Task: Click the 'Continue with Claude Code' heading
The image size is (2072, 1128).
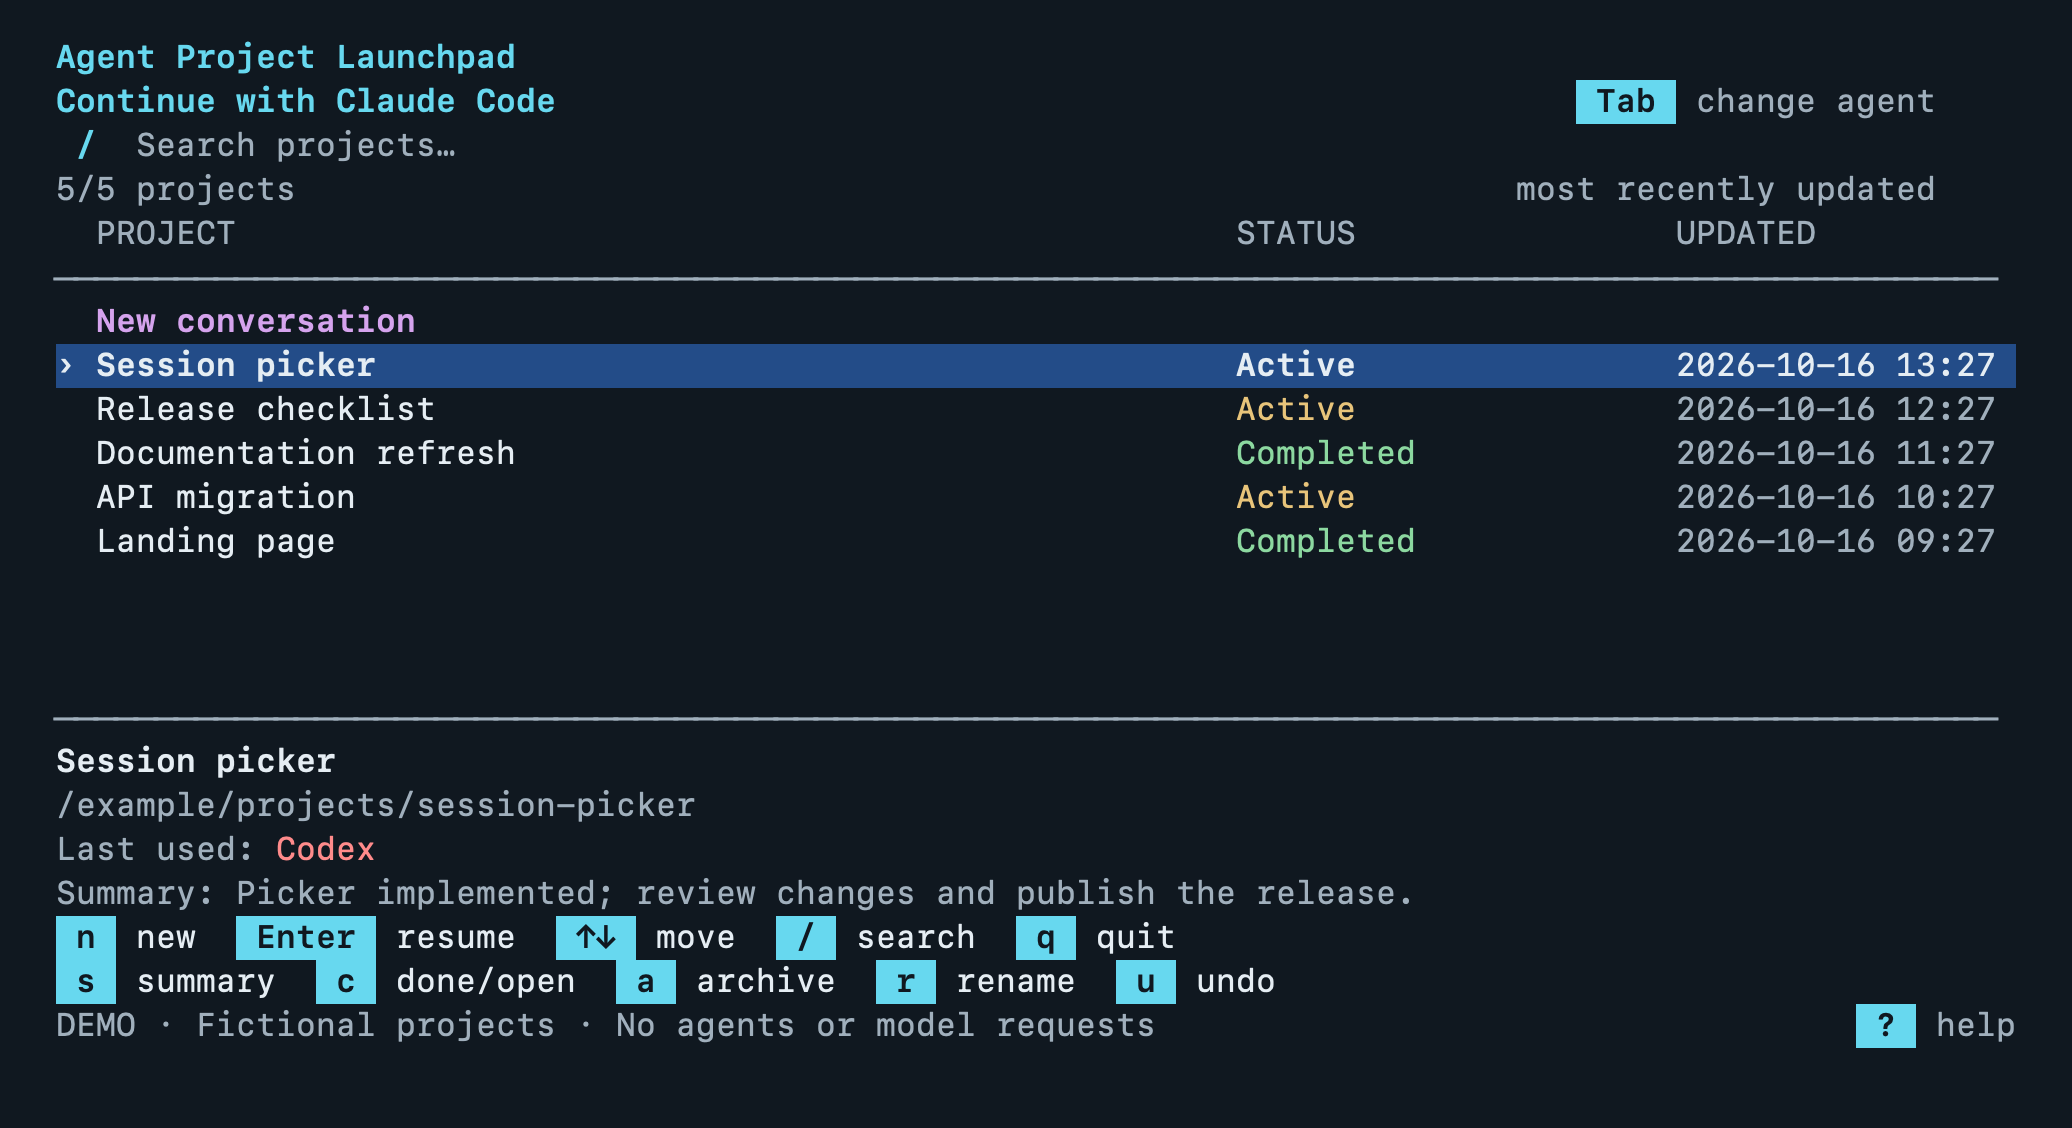Action: pyautogui.click(x=305, y=101)
